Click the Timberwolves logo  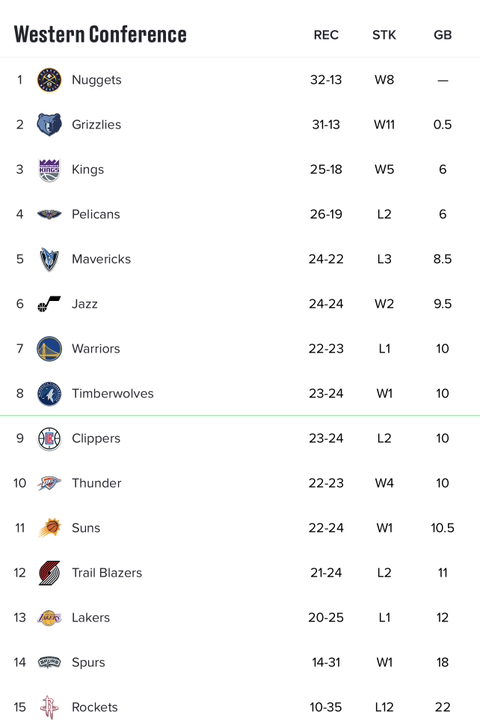[x=49, y=393]
